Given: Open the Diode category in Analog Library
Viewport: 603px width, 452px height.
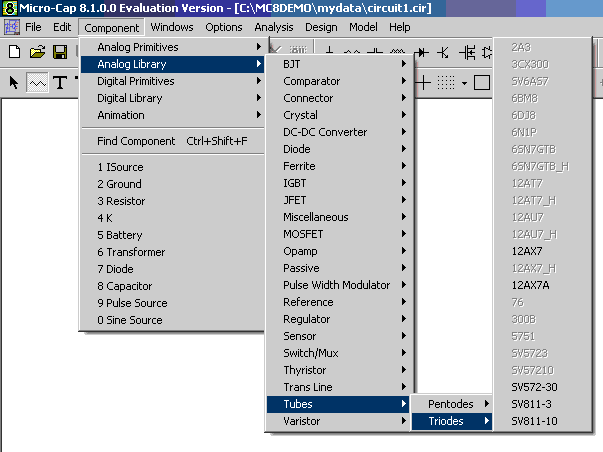Looking at the screenshot, I should 340,149.
